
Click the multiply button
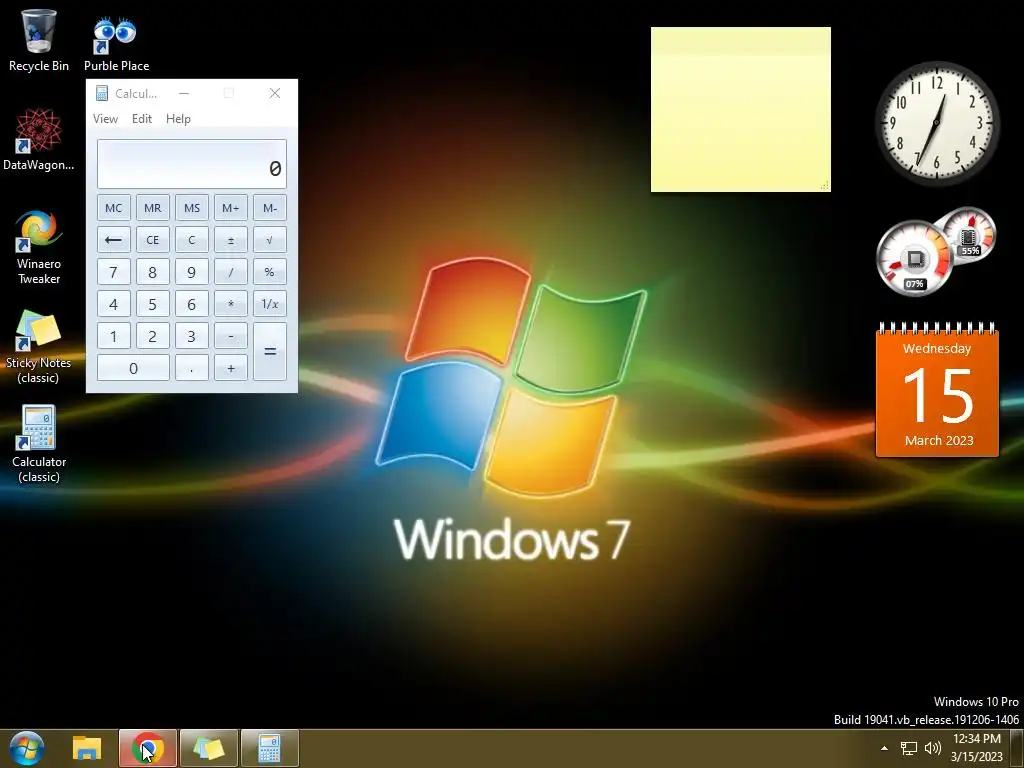[231, 304]
